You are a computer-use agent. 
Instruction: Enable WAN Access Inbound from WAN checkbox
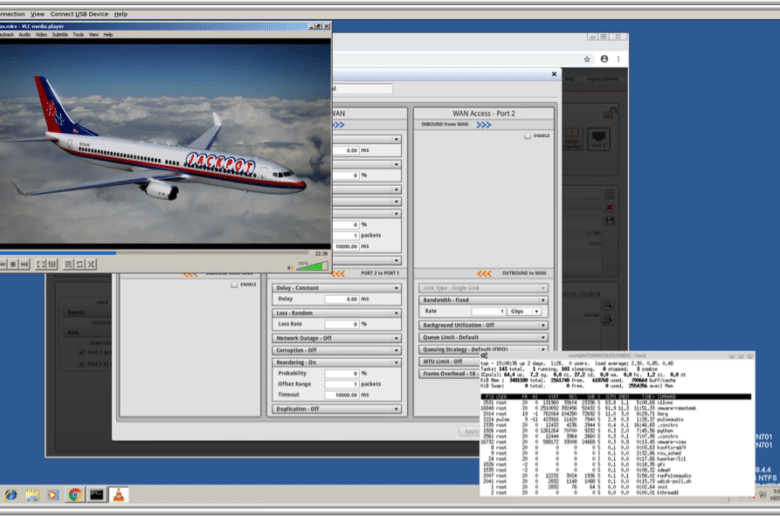(x=527, y=136)
